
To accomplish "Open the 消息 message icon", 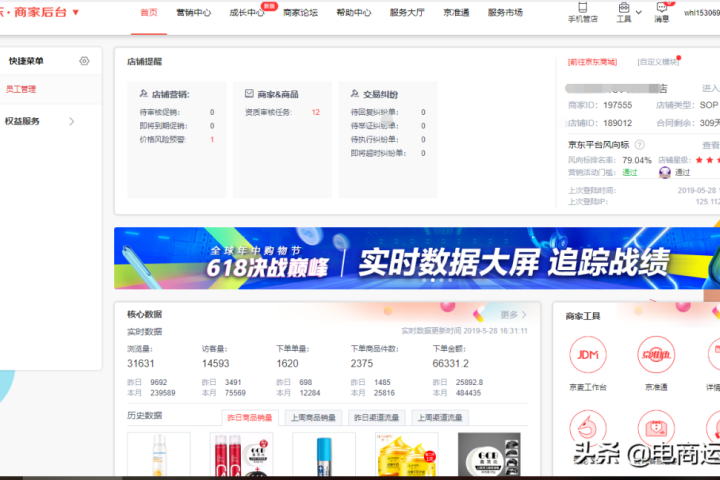I will 662,7.
